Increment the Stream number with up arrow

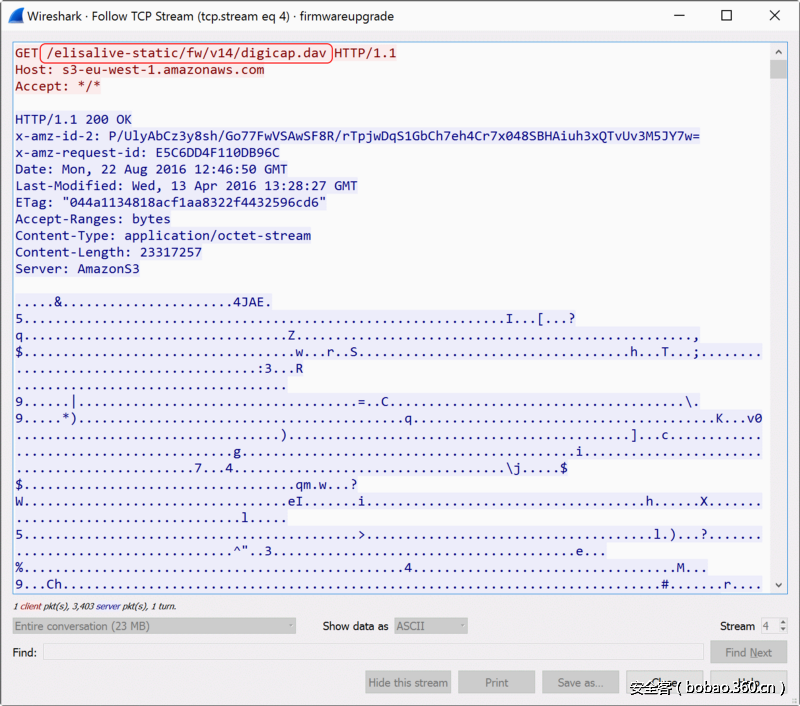(x=781, y=622)
